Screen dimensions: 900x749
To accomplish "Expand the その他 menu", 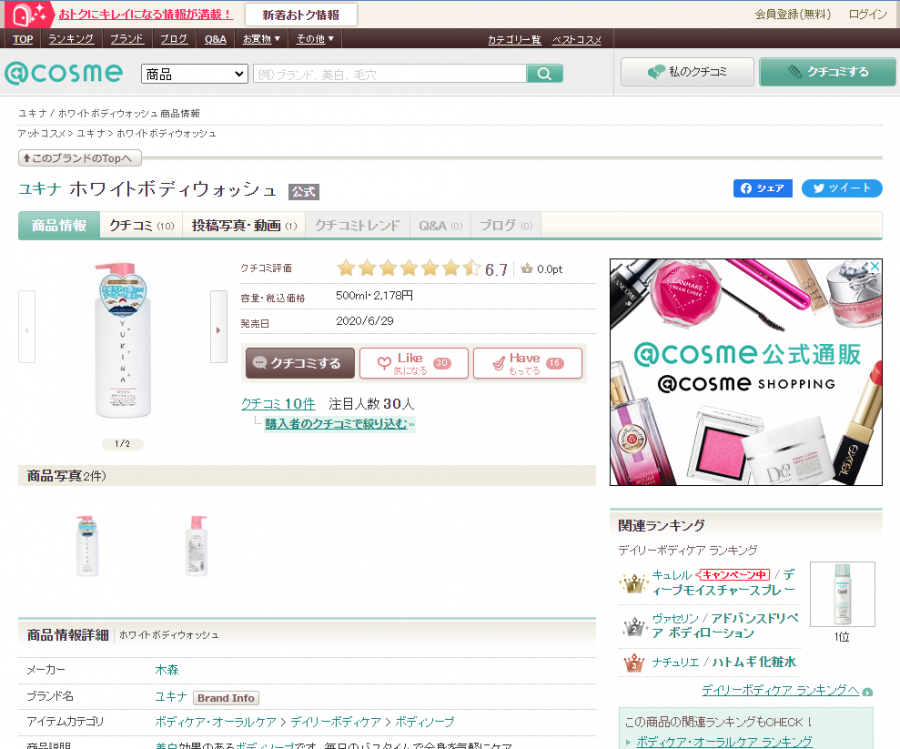I will (x=315, y=39).
